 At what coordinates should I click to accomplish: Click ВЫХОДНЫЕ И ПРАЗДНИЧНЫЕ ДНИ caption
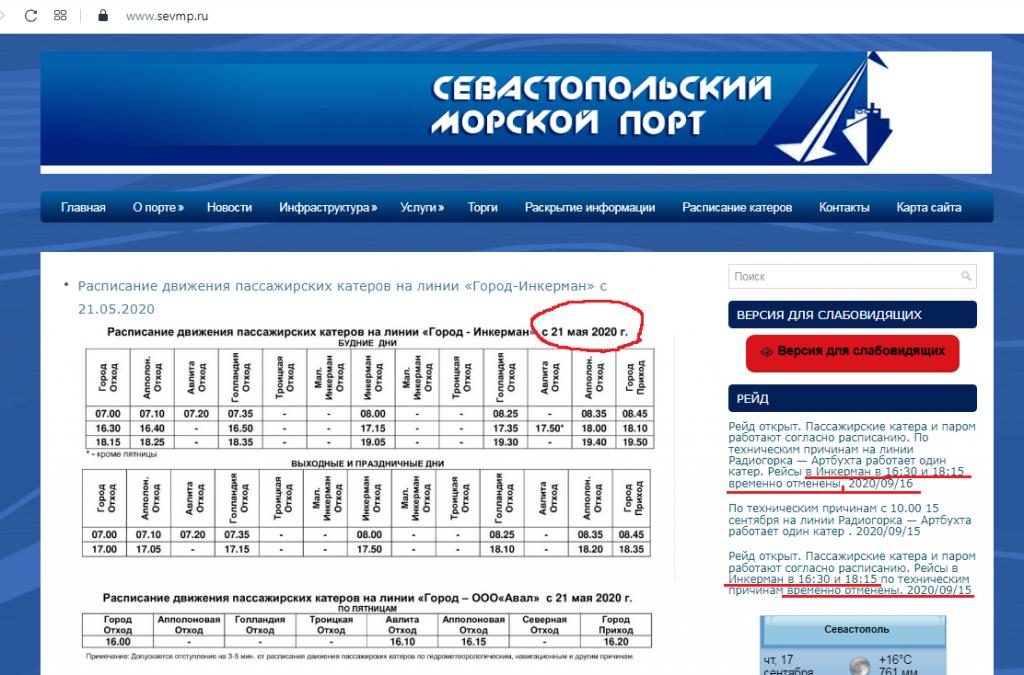[367, 463]
